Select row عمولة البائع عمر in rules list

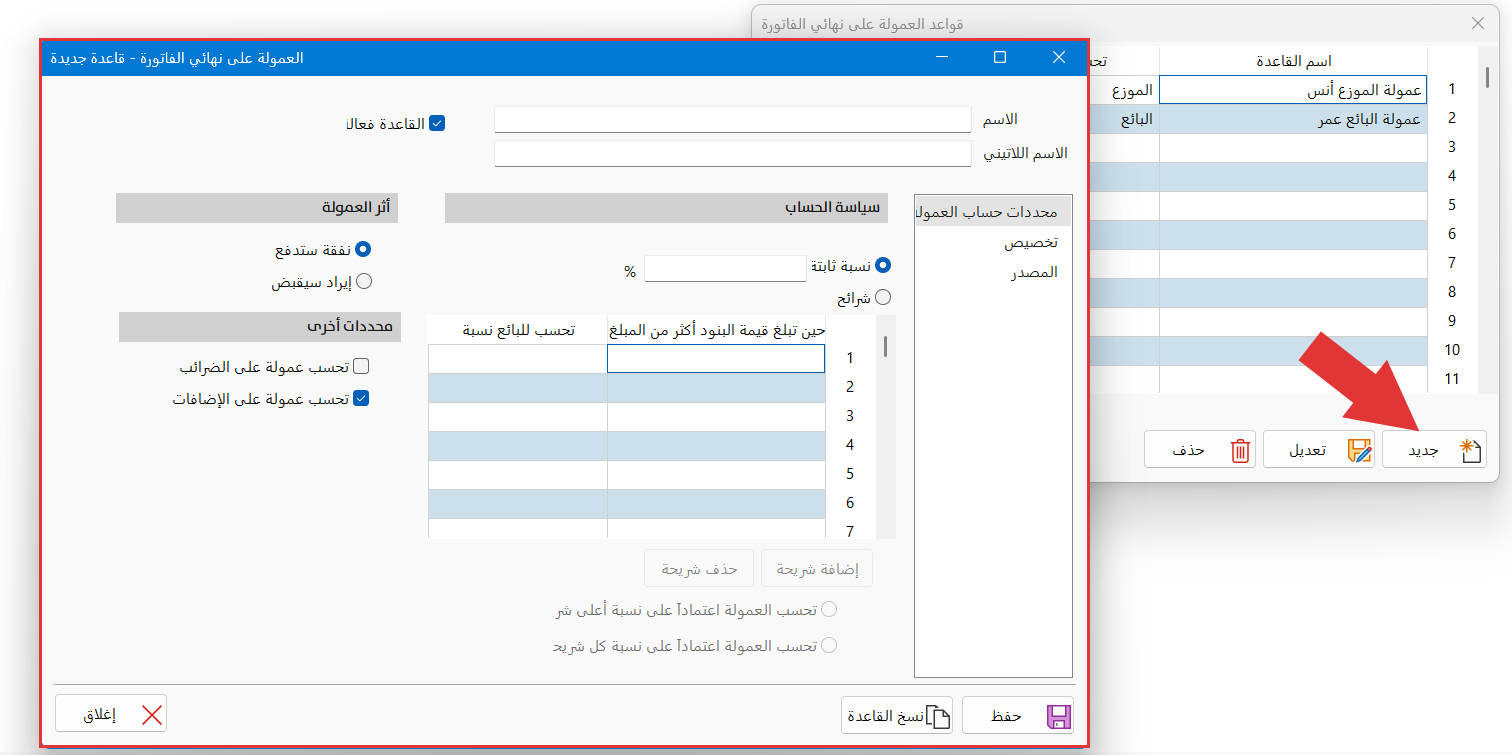point(1294,119)
